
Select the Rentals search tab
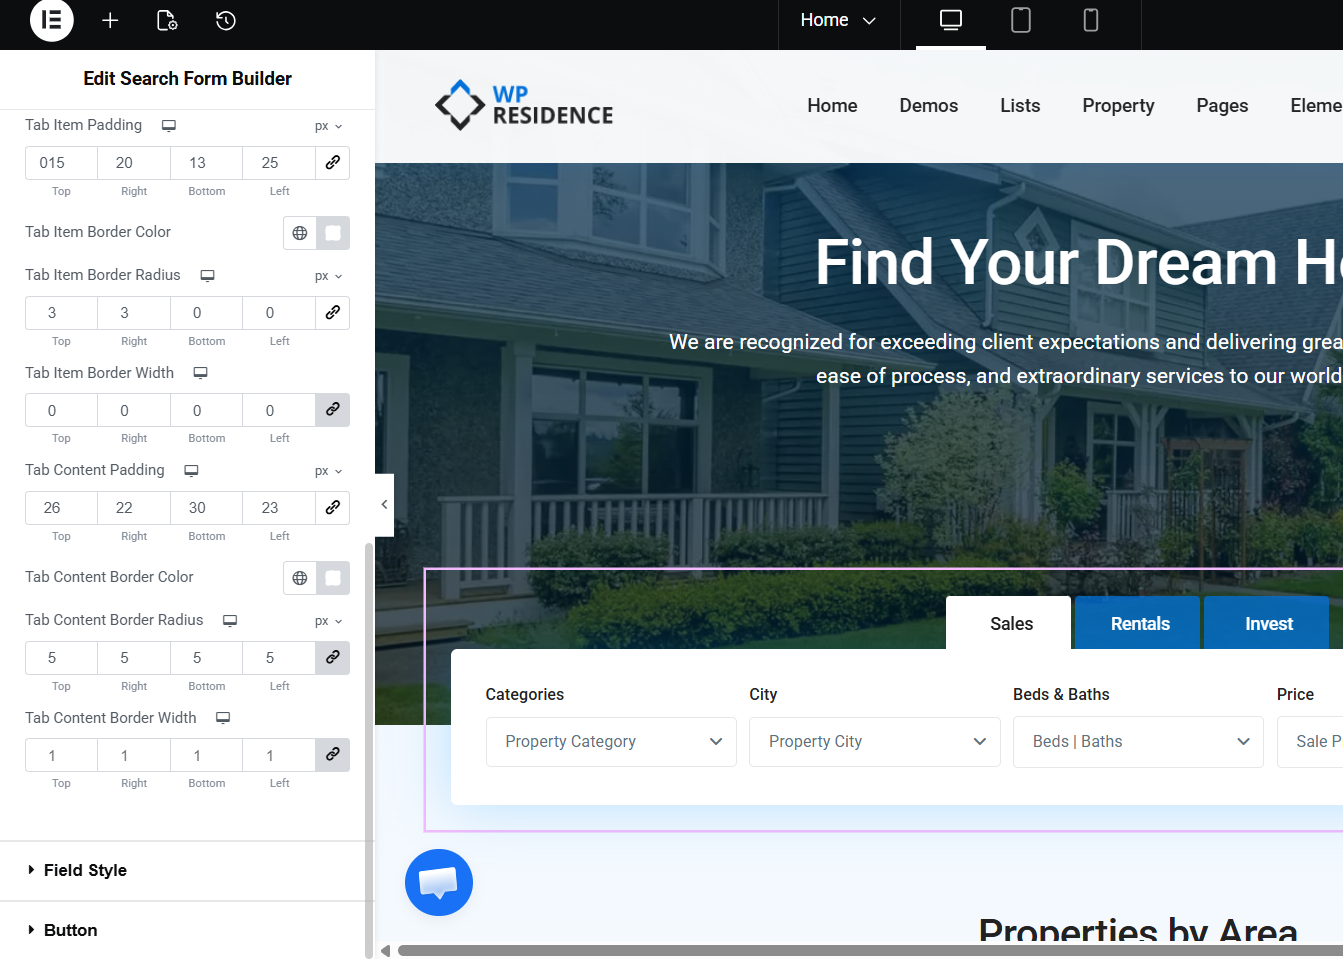tap(1139, 623)
